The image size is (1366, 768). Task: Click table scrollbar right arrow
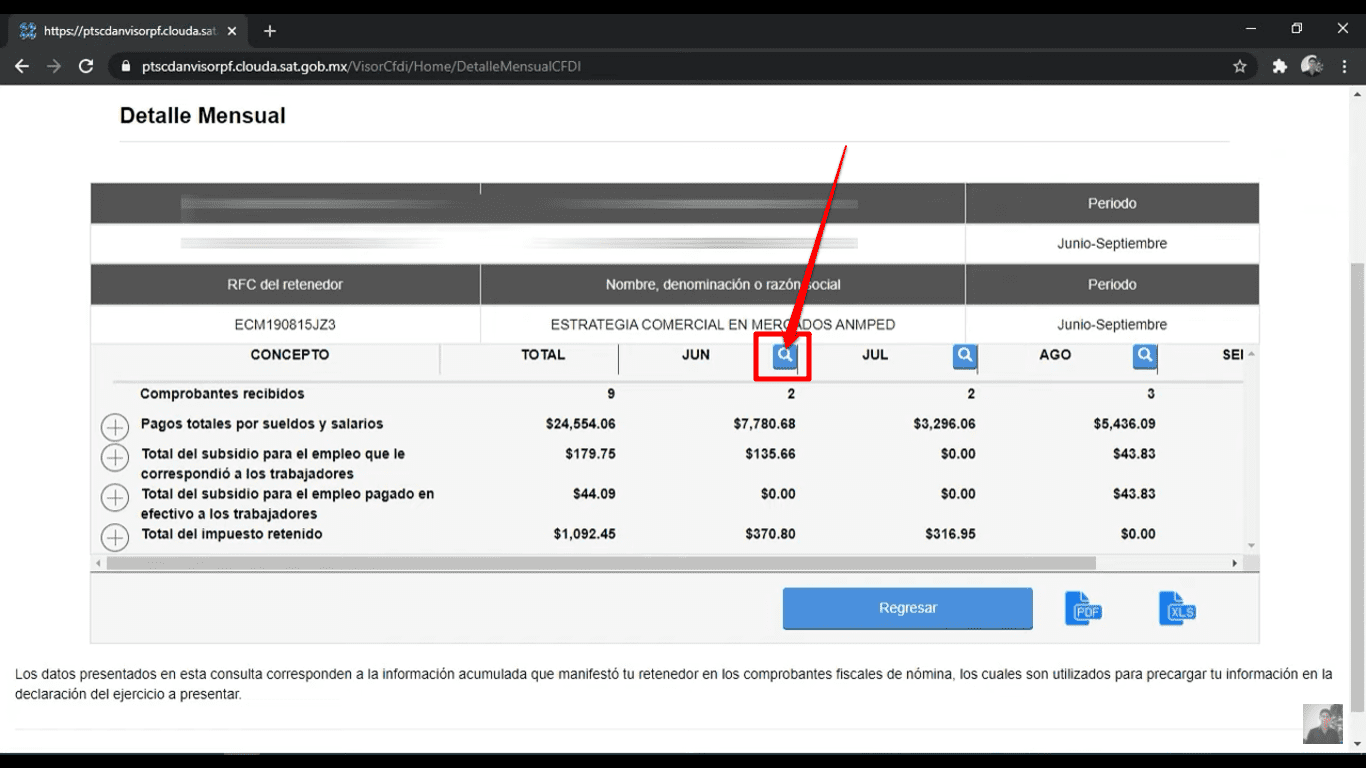[x=1235, y=563]
